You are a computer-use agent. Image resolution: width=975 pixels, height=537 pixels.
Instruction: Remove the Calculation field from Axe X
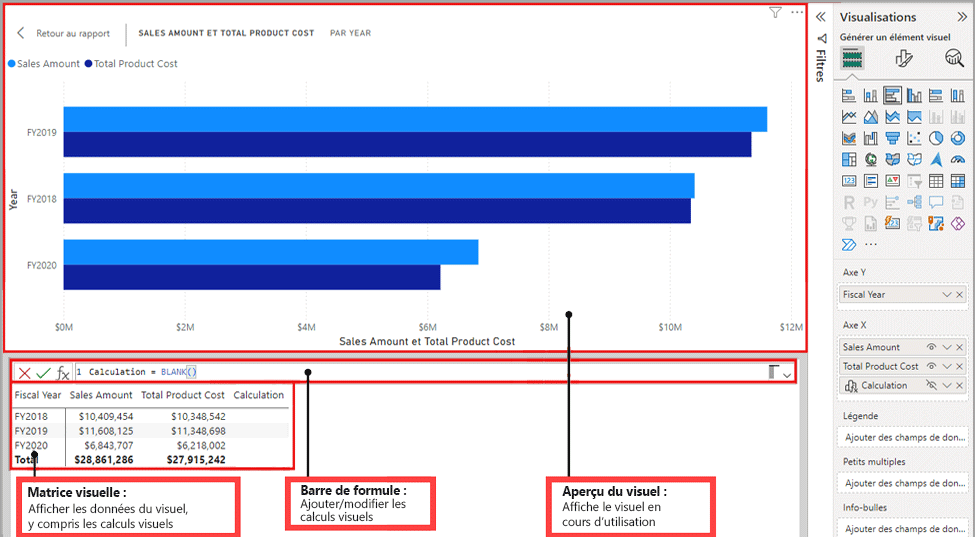tap(960, 385)
